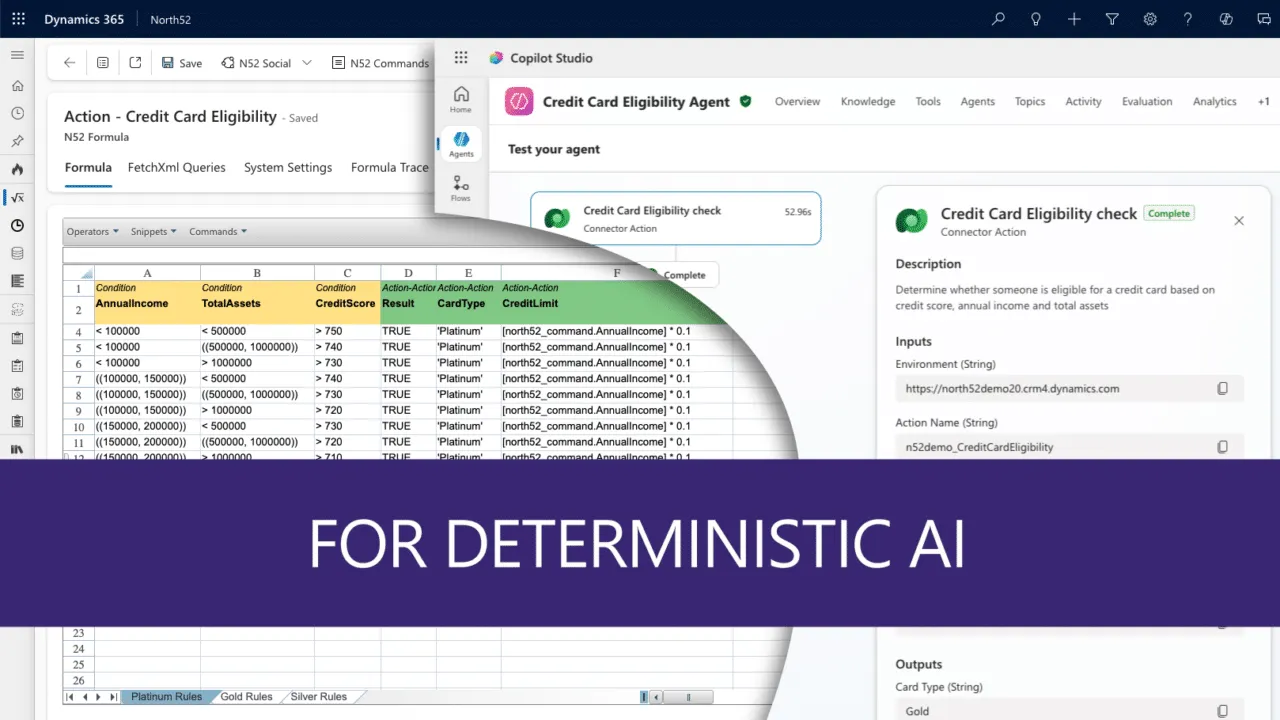Image resolution: width=1280 pixels, height=720 pixels.
Task: Open Recent items clock in sidebar
Action: click(x=17, y=113)
